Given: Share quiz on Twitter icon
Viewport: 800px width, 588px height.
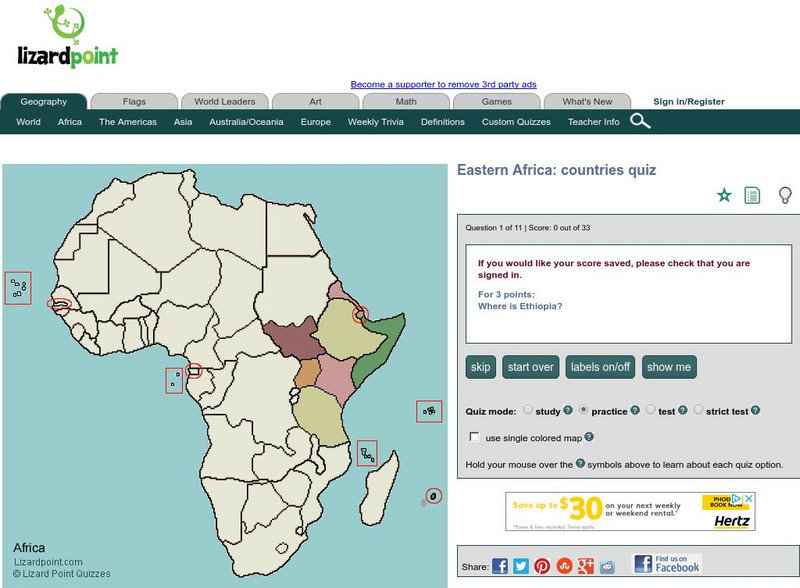Looking at the screenshot, I should pos(521,566).
